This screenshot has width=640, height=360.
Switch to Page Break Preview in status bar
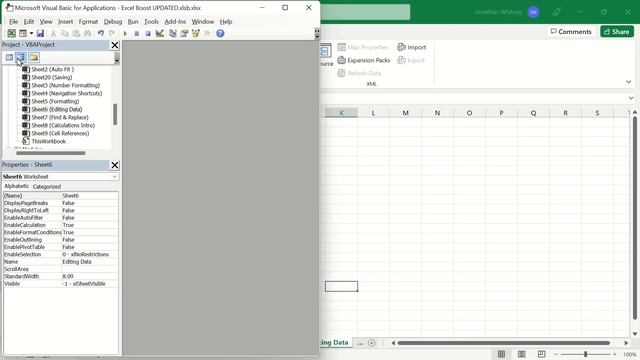tap(542, 354)
